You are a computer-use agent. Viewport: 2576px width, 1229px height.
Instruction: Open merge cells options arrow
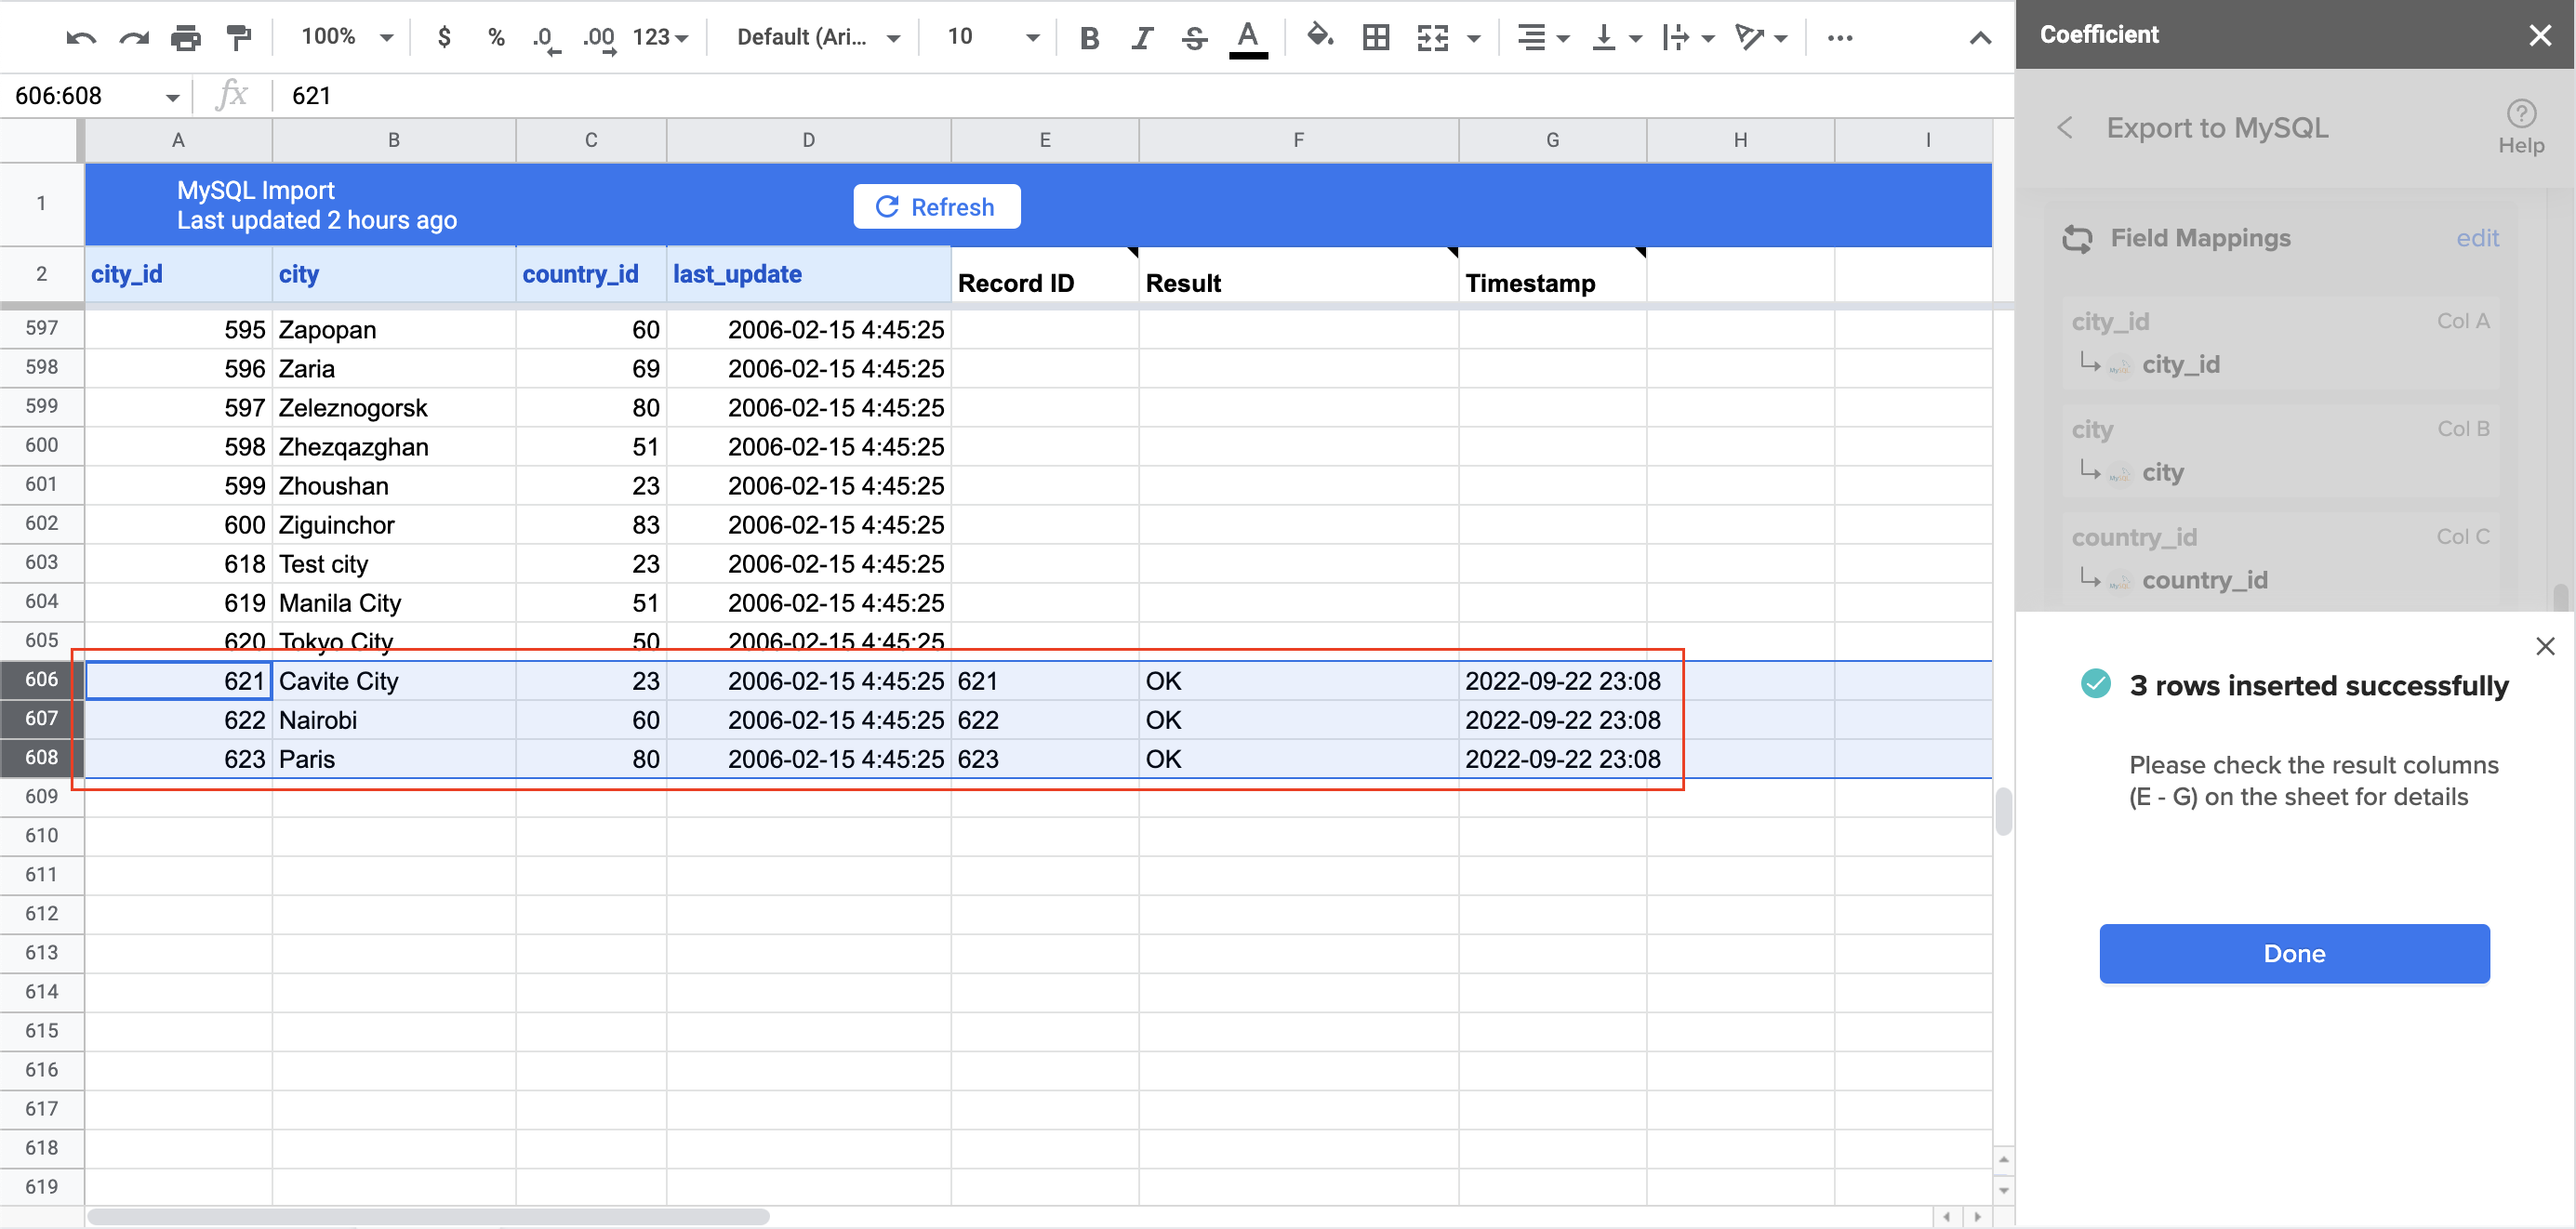point(1474,39)
